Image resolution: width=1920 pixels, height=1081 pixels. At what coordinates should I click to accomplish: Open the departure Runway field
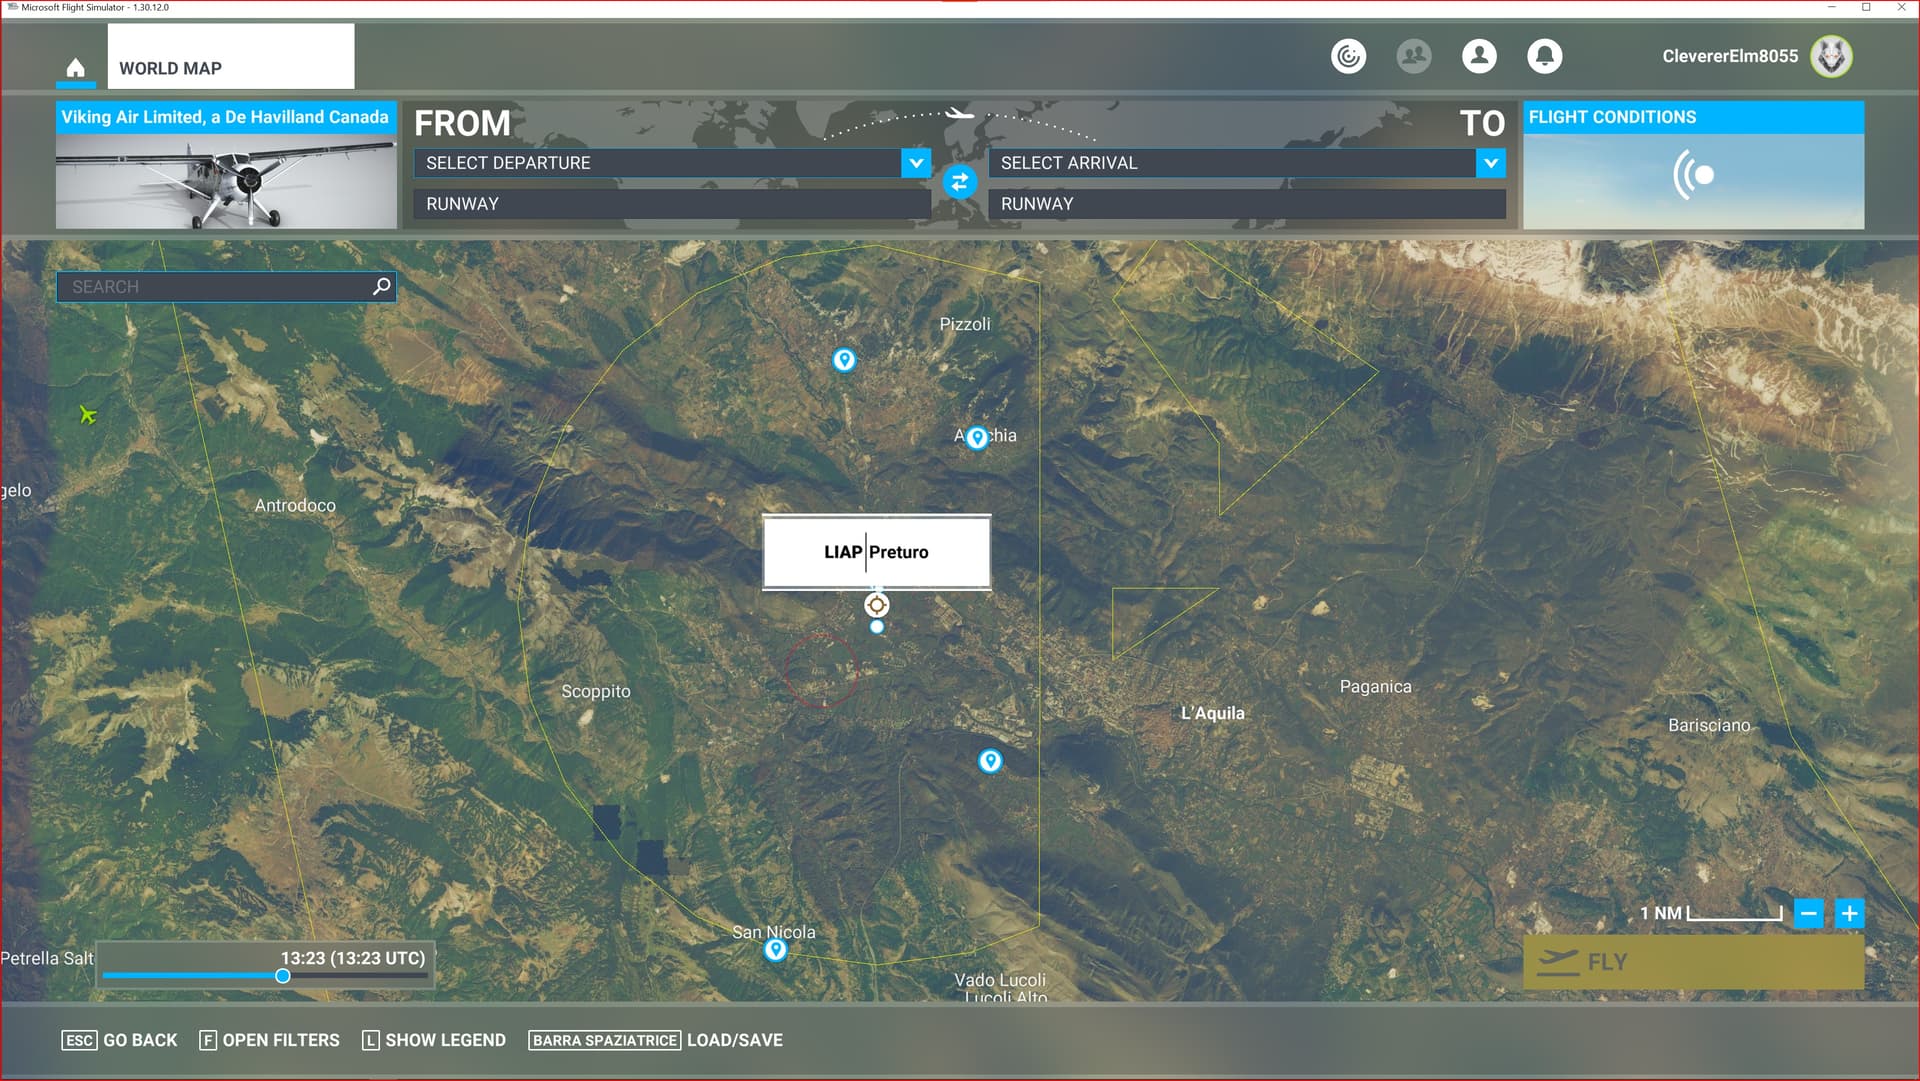point(672,204)
